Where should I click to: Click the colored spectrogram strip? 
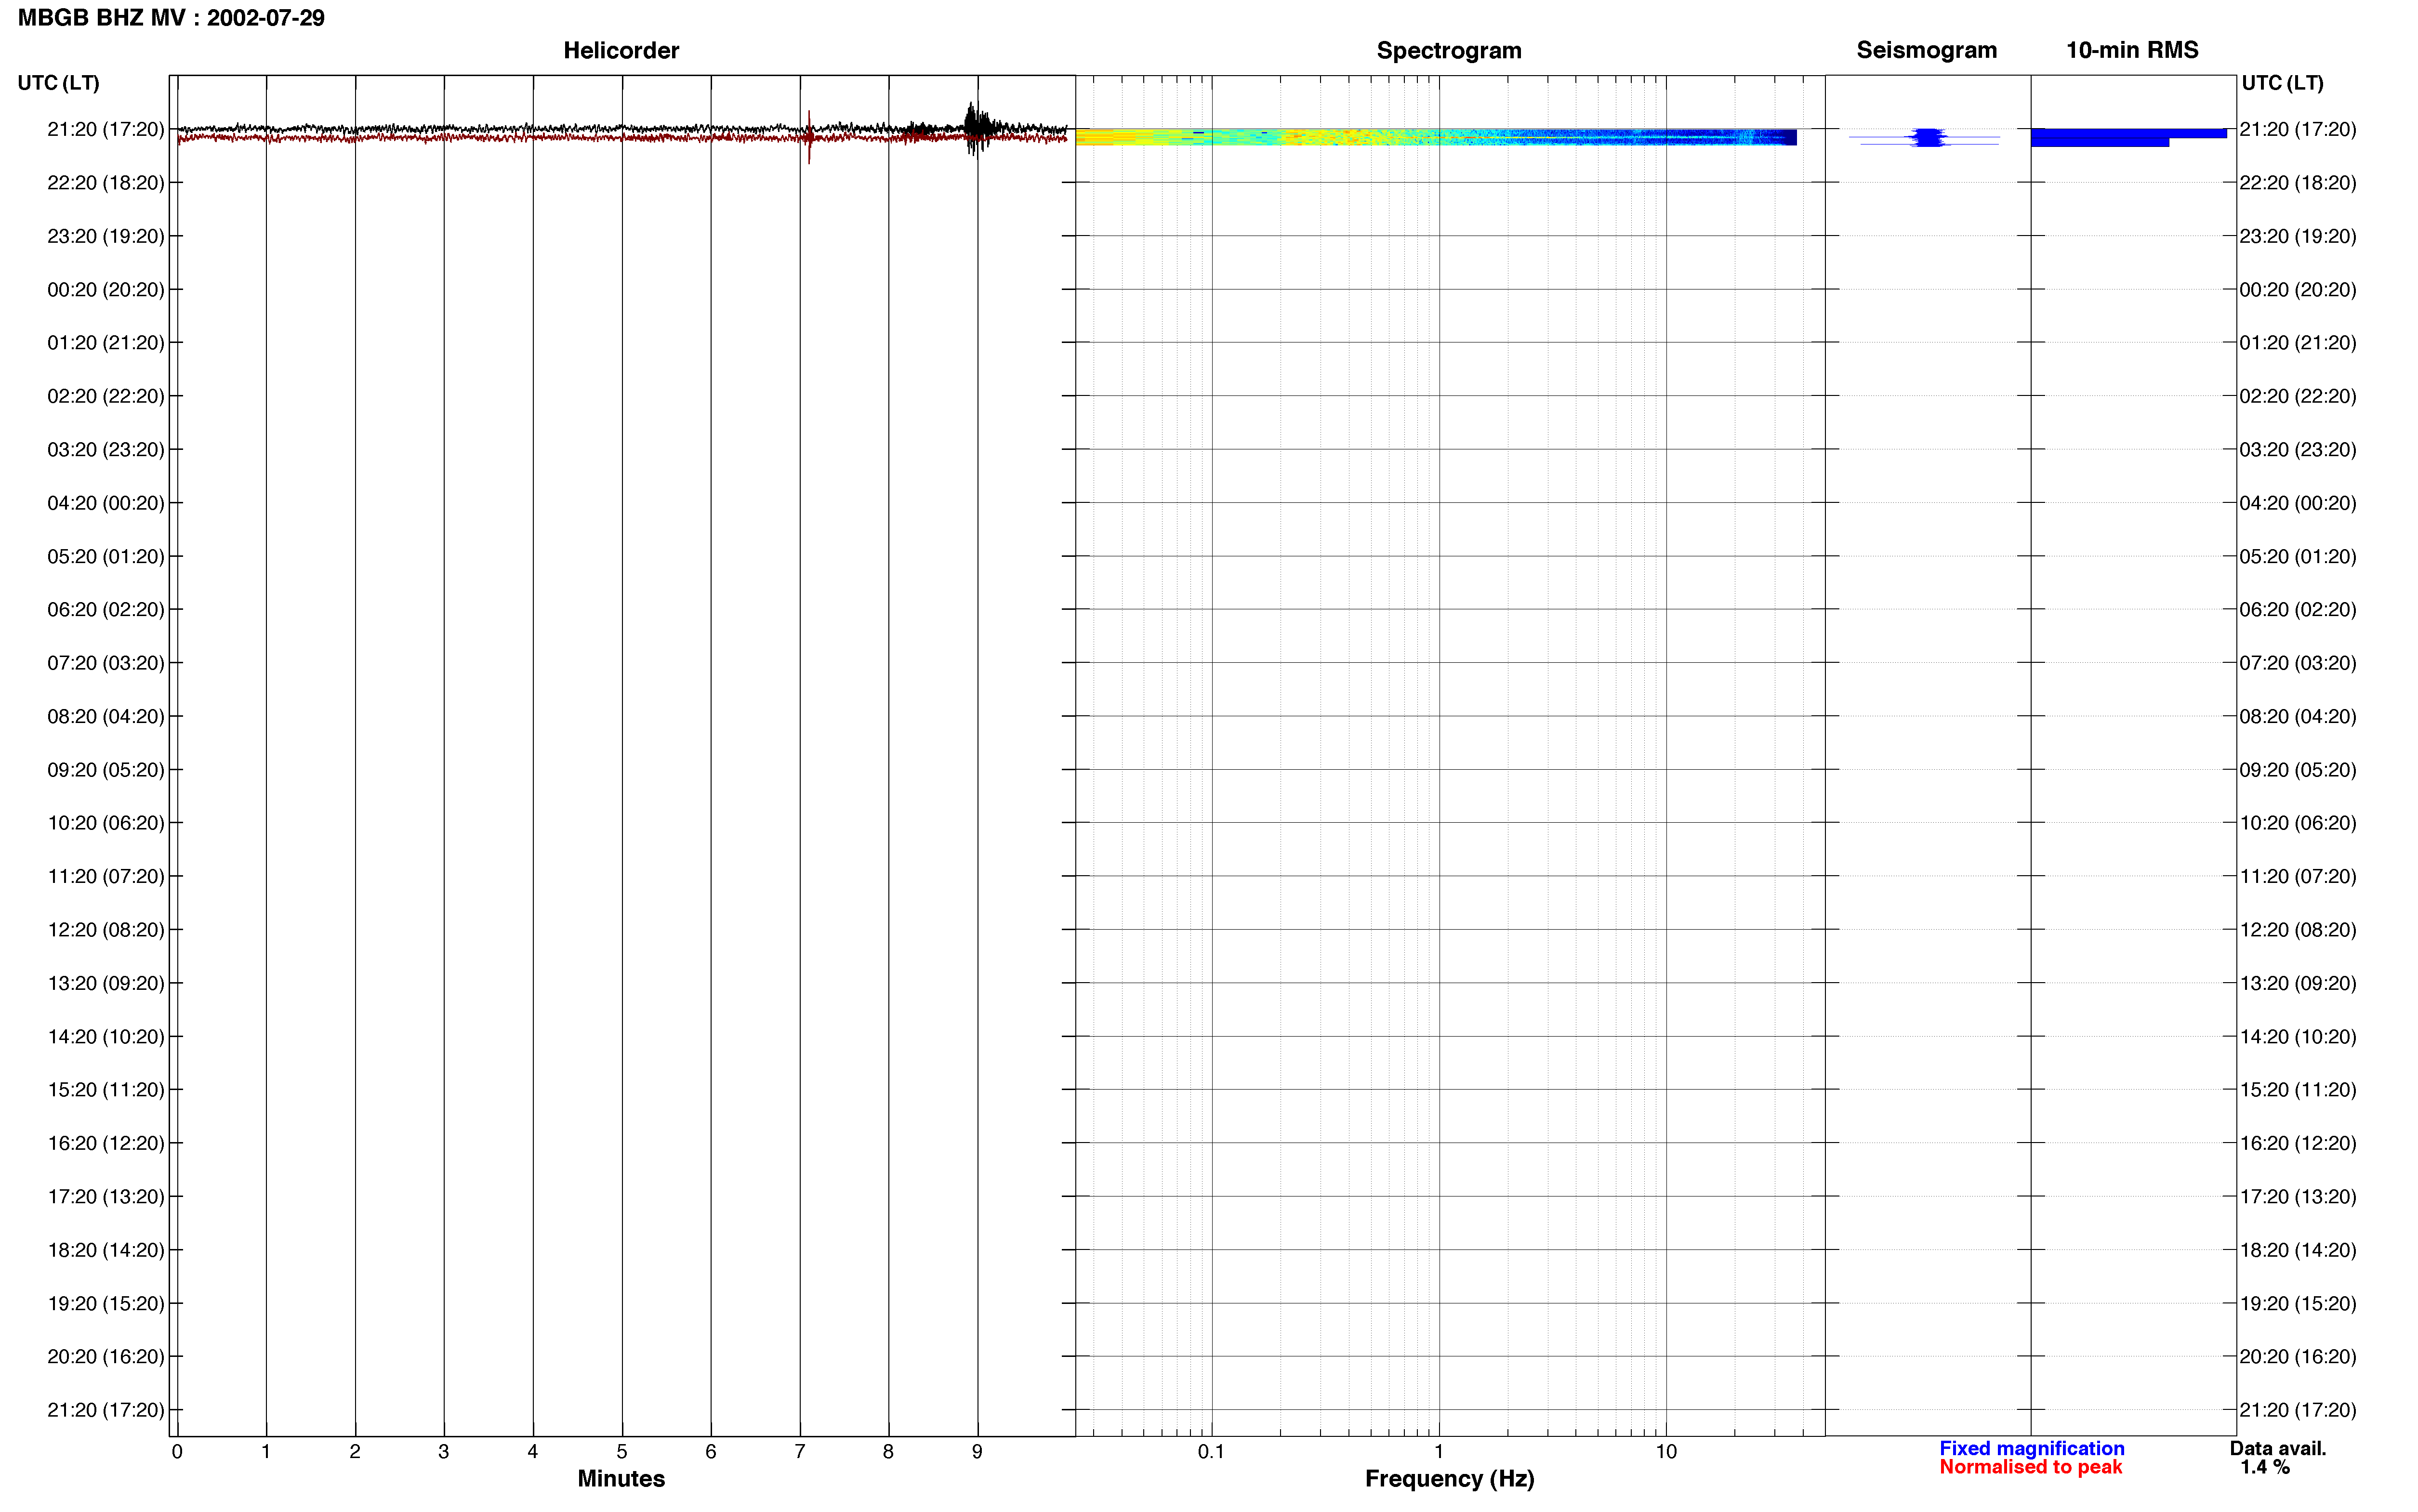click(x=1436, y=137)
